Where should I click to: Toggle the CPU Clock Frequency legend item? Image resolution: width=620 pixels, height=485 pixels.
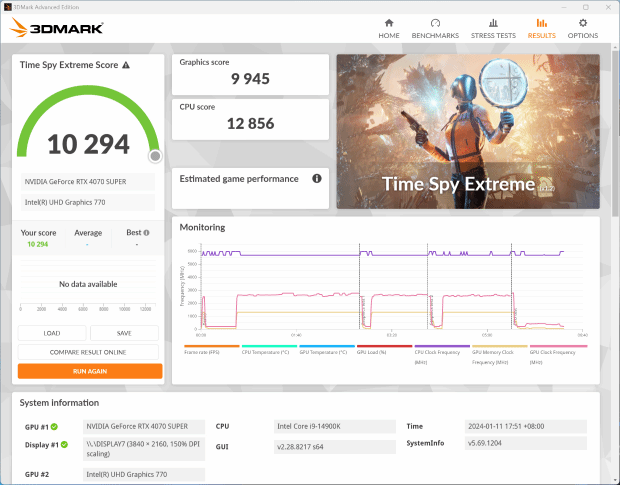442,355
